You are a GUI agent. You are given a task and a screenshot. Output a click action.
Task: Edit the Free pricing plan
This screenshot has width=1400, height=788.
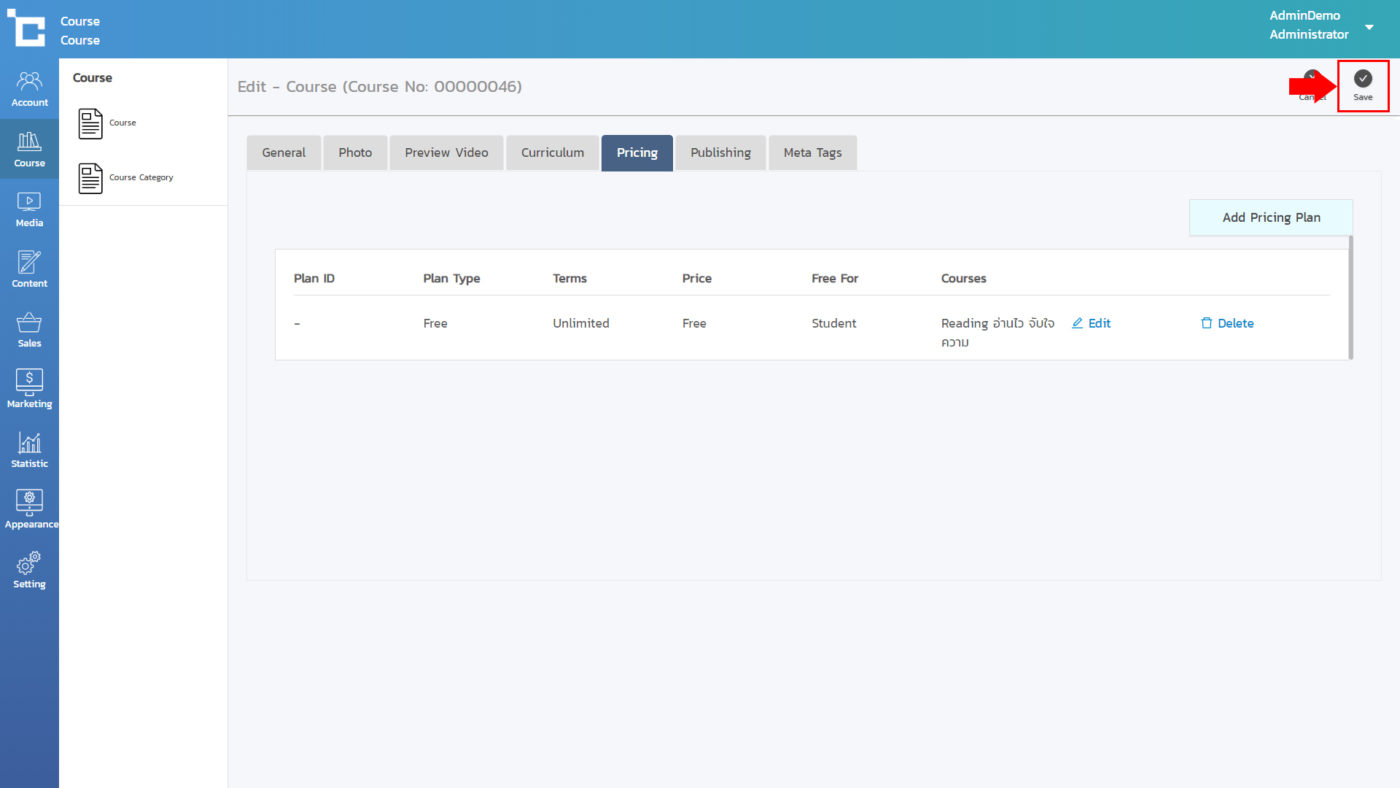pyautogui.click(x=1091, y=323)
